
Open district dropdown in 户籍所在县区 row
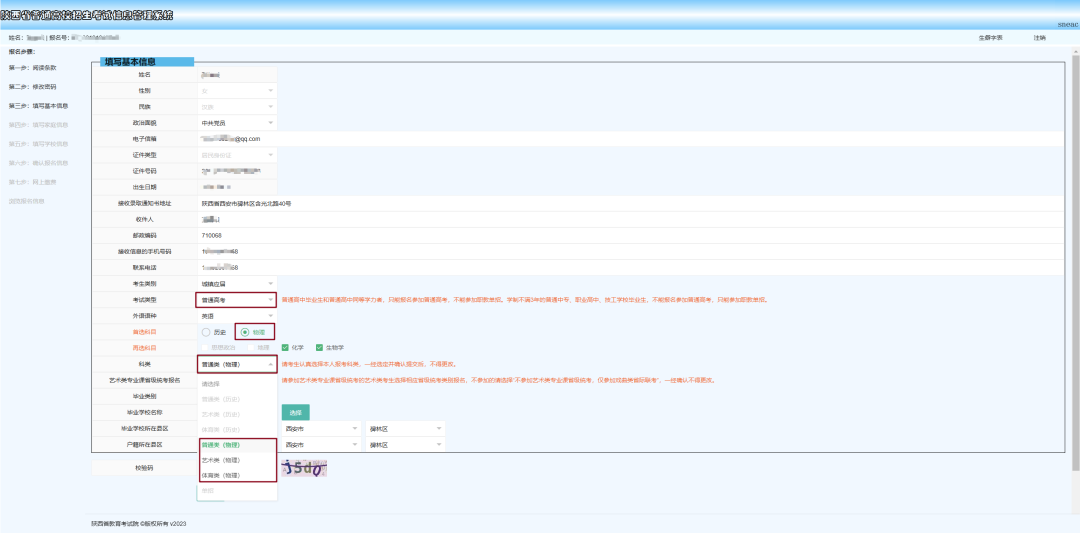pyautogui.click(x=405, y=445)
